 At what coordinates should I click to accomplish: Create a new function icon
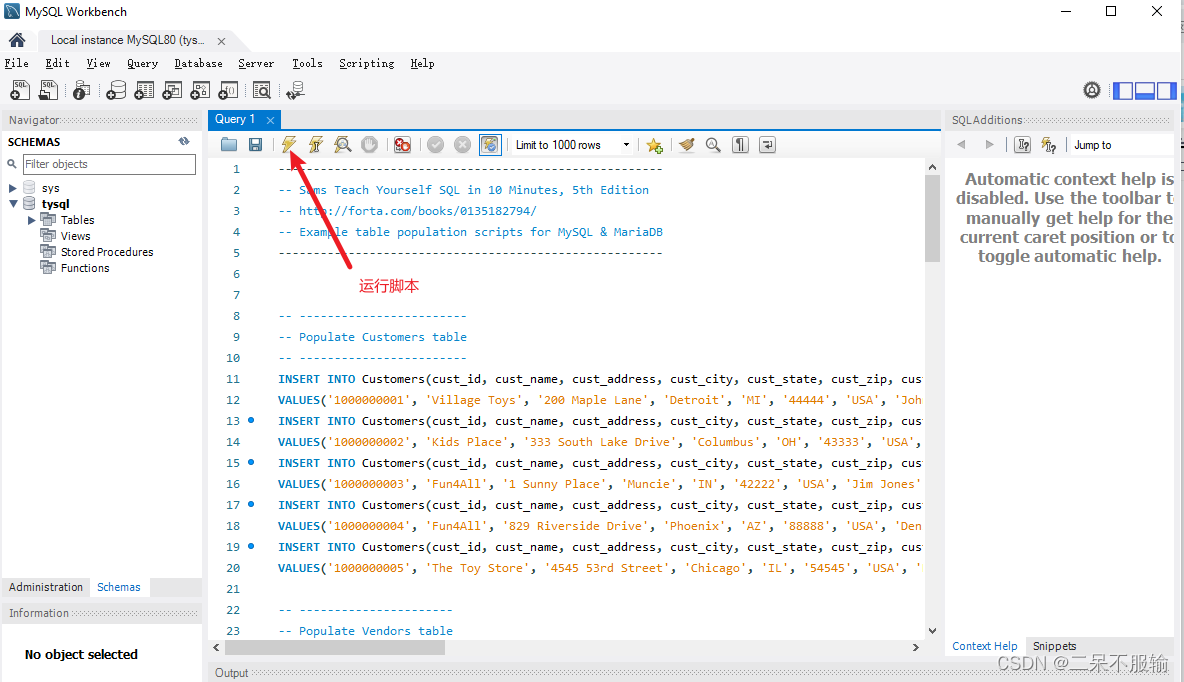coord(228,91)
